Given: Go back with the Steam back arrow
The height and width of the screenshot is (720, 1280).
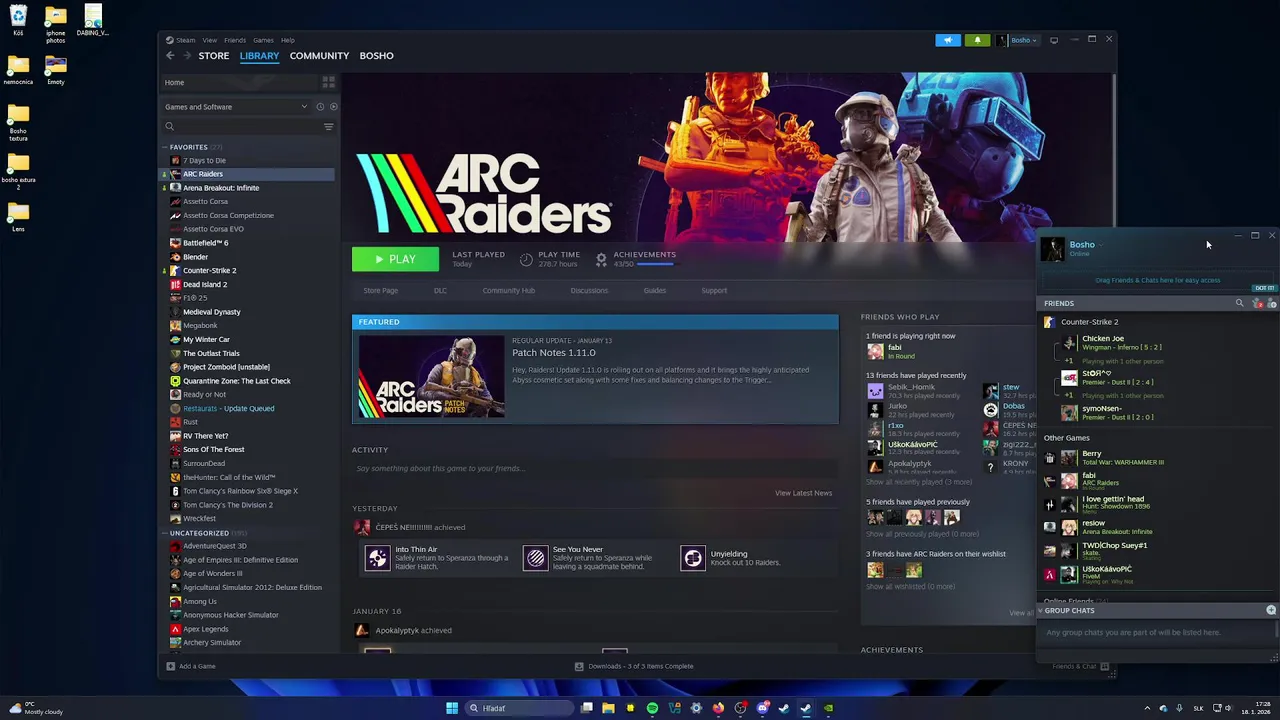Looking at the screenshot, I should [170, 56].
